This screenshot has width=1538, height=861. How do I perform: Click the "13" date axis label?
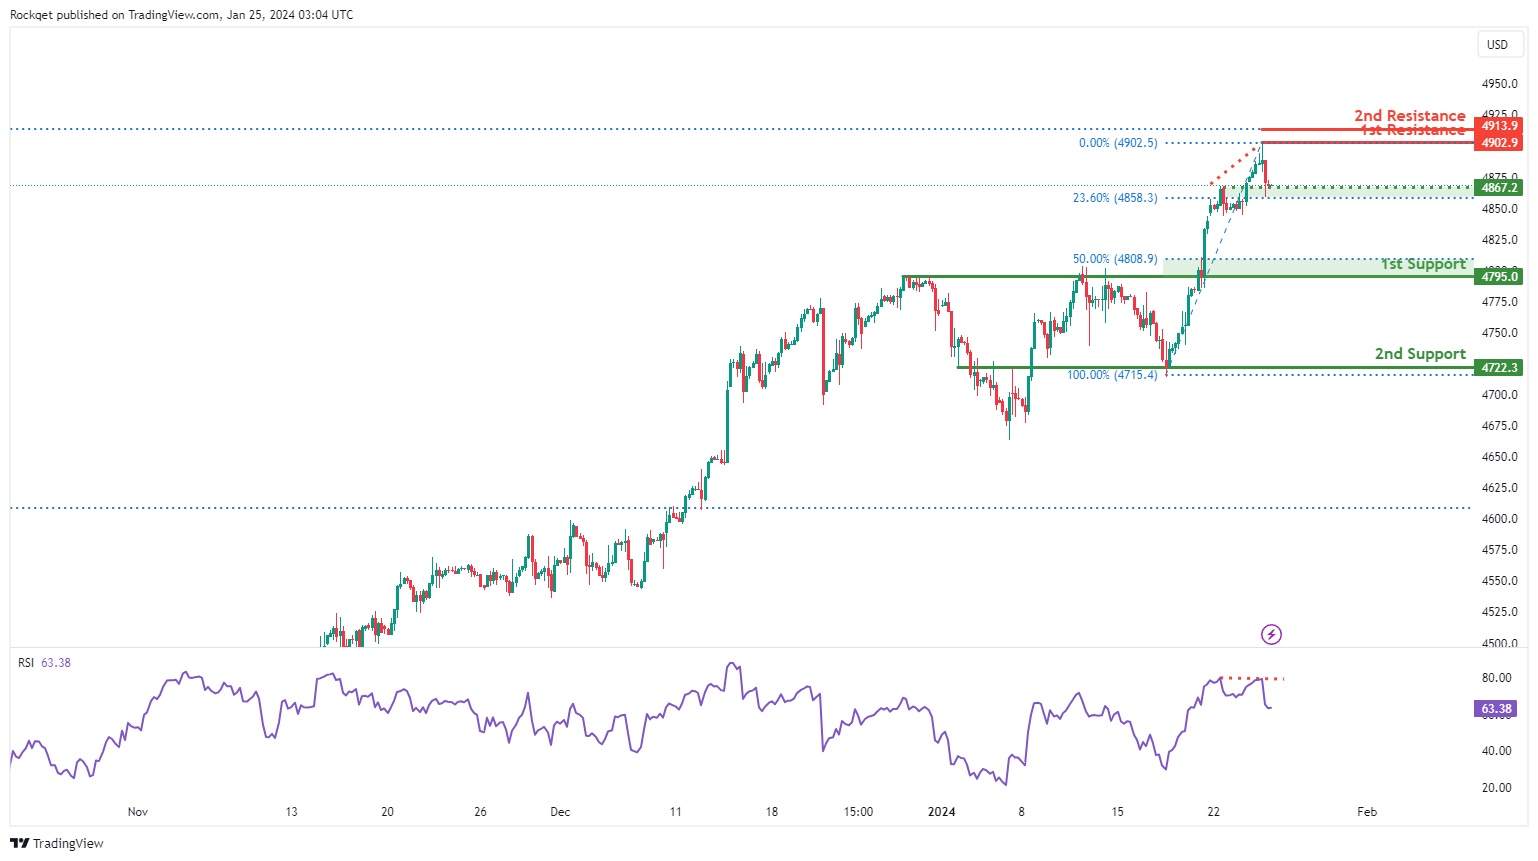point(292,812)
